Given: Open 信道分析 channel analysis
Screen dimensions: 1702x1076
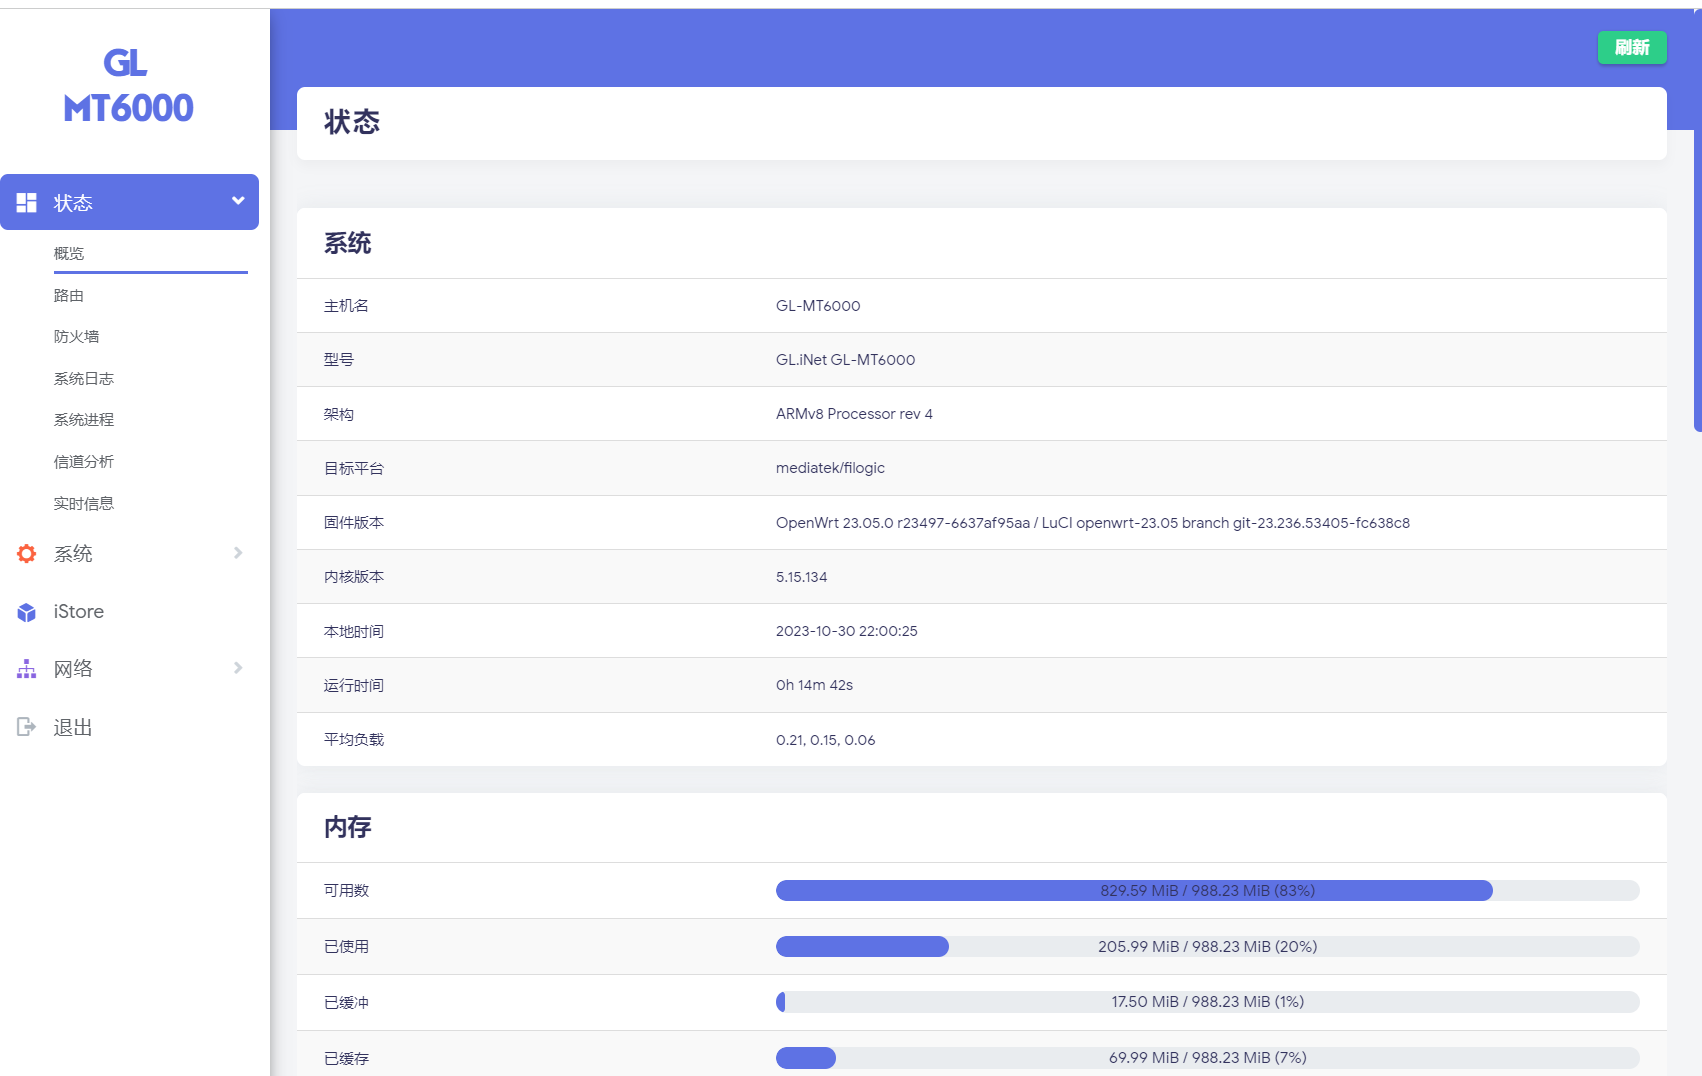Looking at the screenshot, I should tap(84, 462).
